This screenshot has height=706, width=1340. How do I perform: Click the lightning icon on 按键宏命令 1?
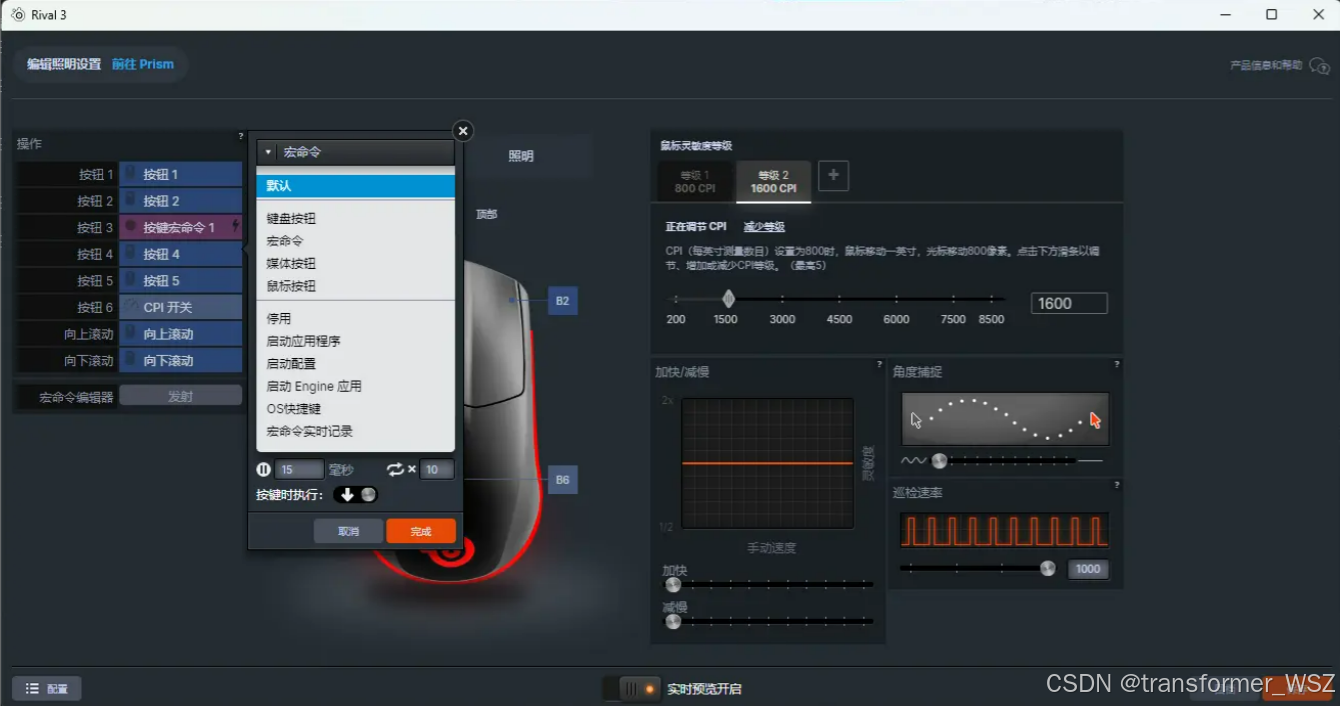click(x=235, y=227)
